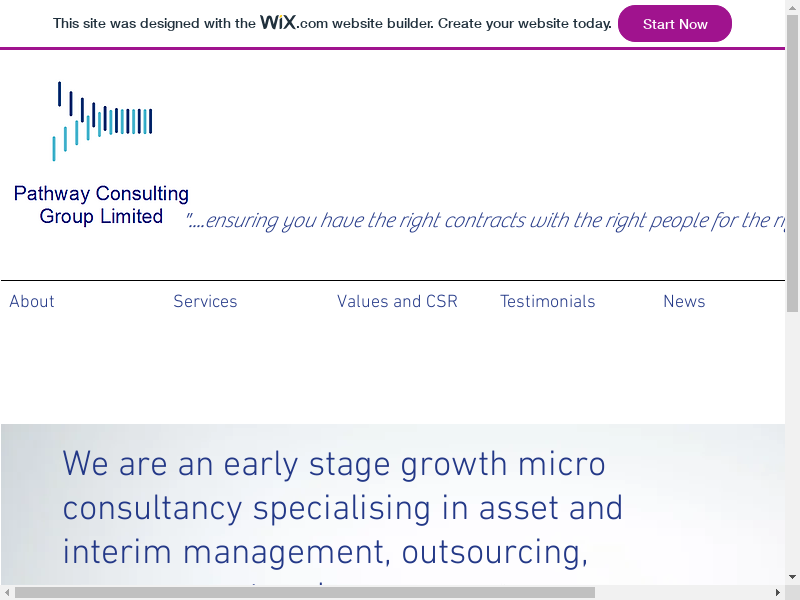Click the horizontal scrollbar thumb
This screenshot has width=800, height=600.
300,592
